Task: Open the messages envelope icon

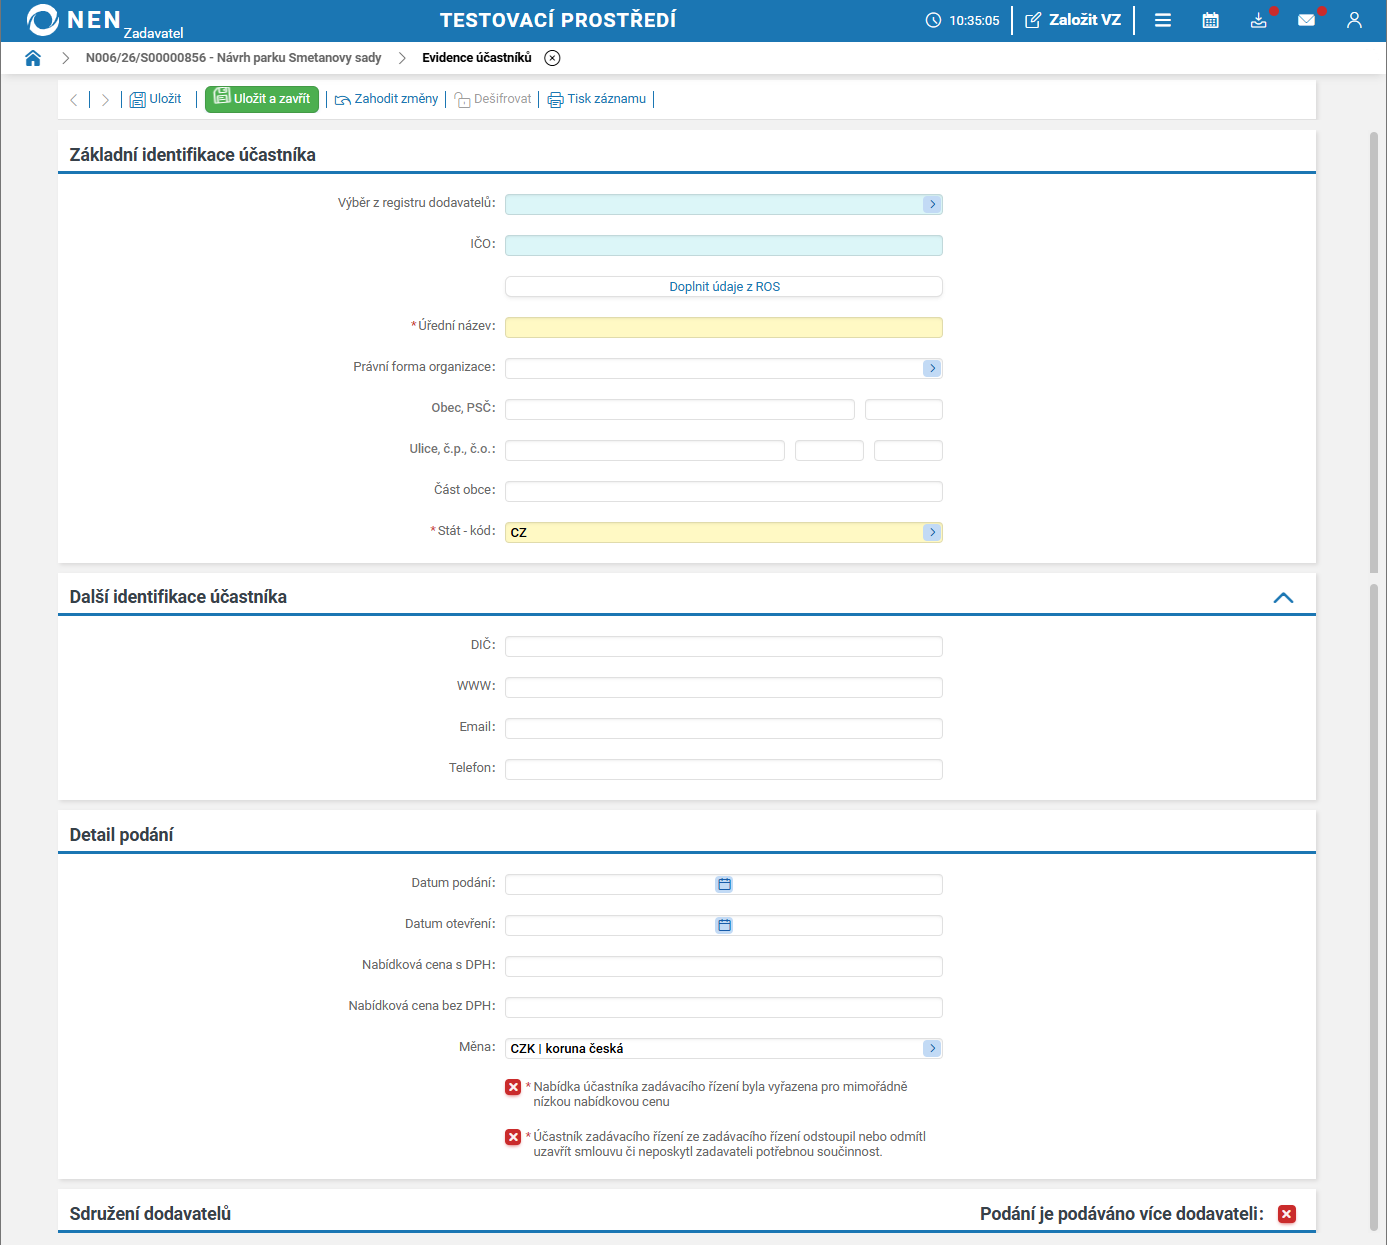Action: coord(1306,20)
